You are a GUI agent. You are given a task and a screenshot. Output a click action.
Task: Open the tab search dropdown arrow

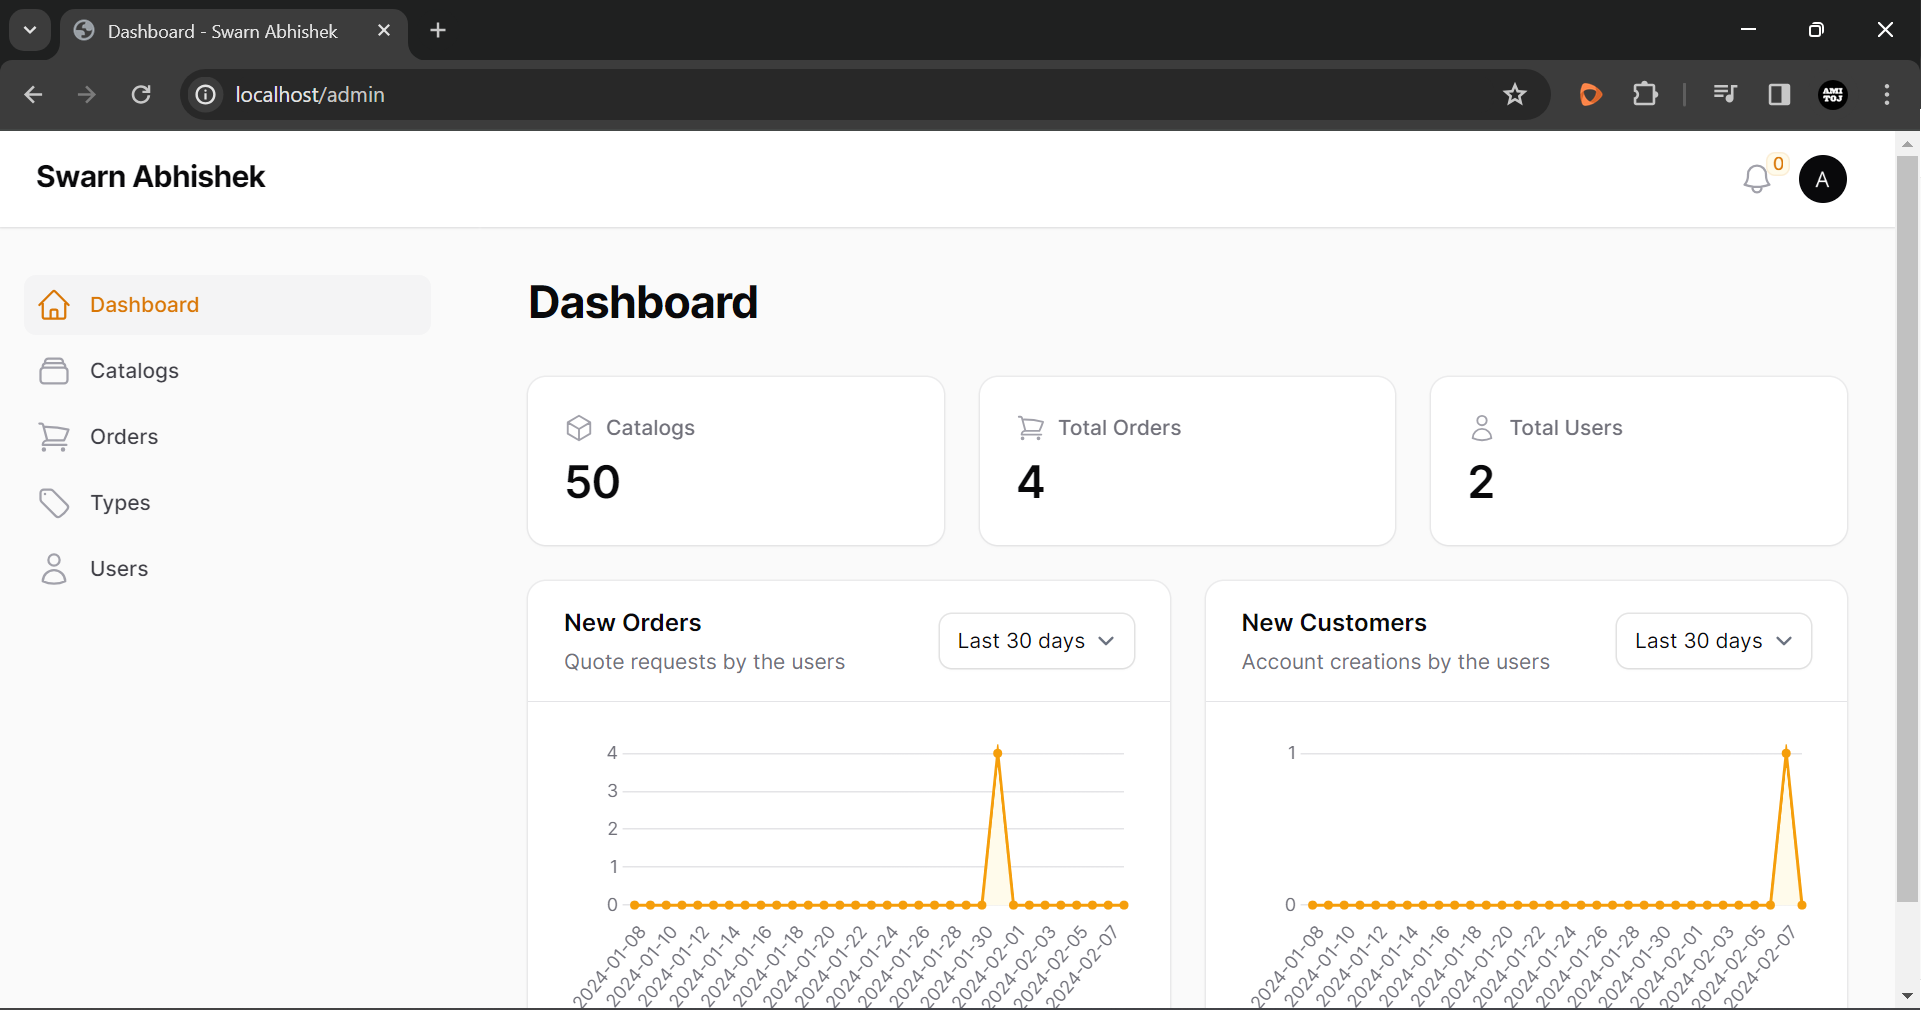point(30,30)
